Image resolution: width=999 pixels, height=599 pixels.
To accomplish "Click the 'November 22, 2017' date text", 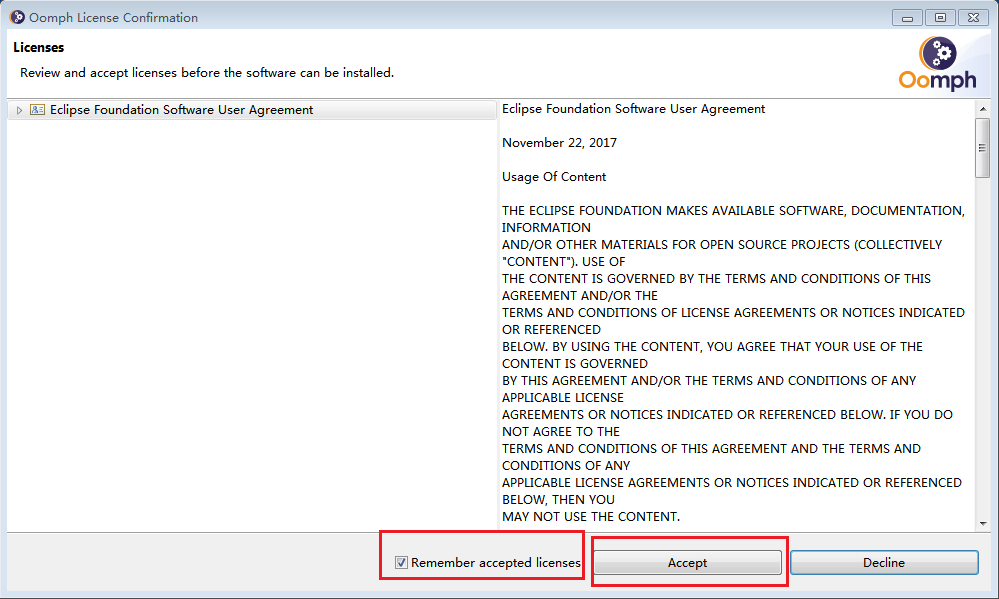I will click(559, 143).
